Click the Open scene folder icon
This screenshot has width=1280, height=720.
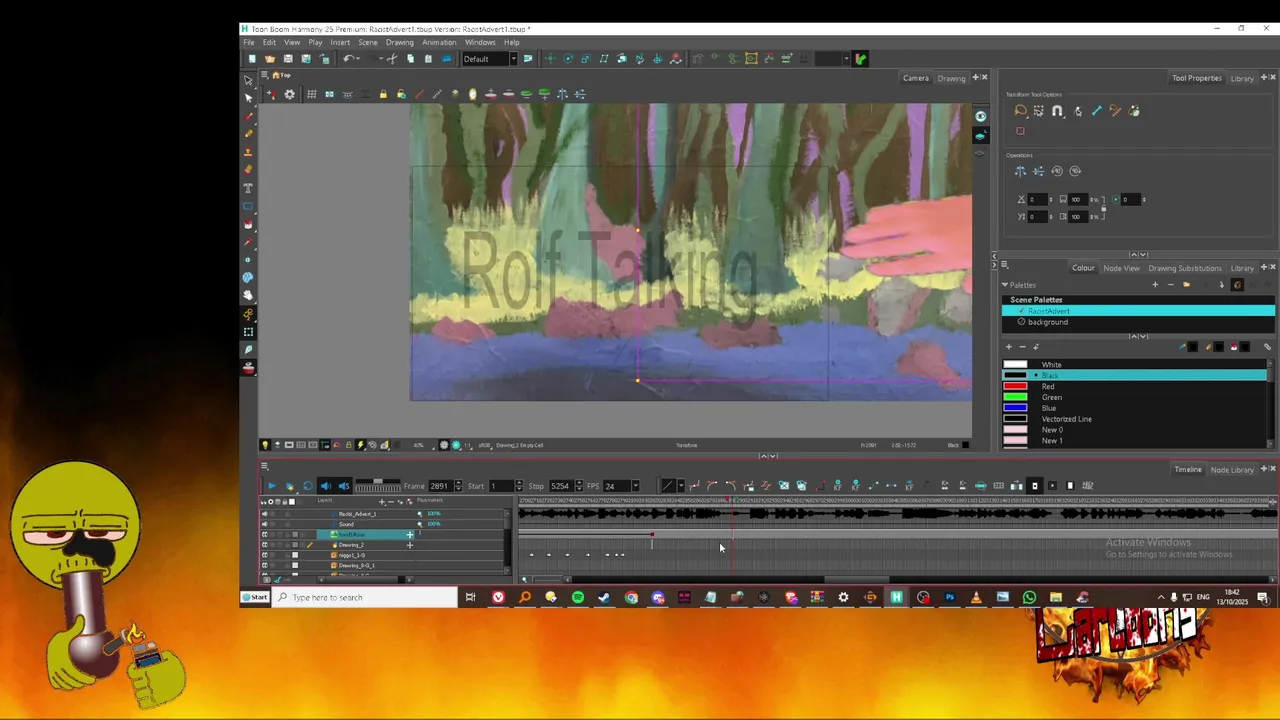(x=270, y=59)
